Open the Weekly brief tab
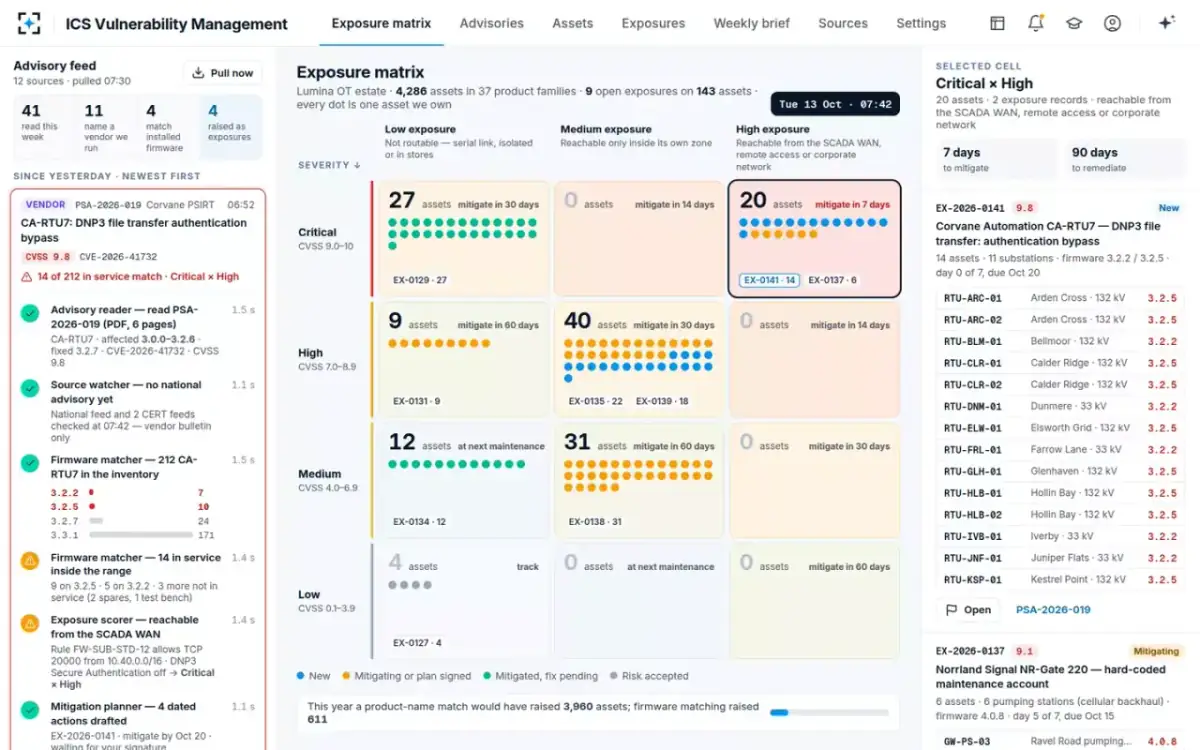 click(x=751, y=23)
